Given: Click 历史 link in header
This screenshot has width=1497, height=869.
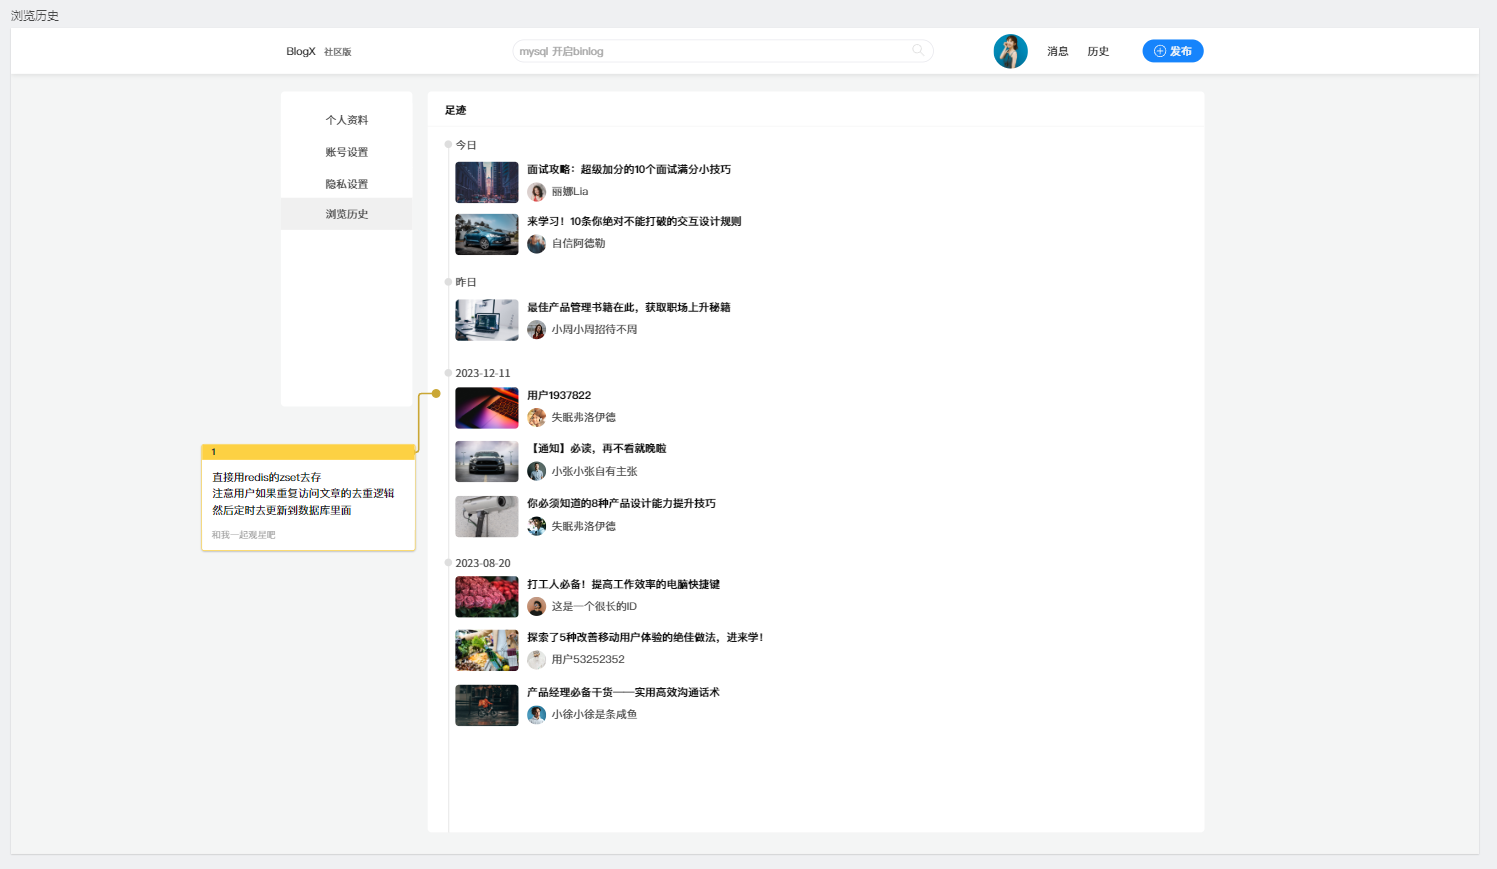Looking at the screenshot, I should pos(1098,51).
